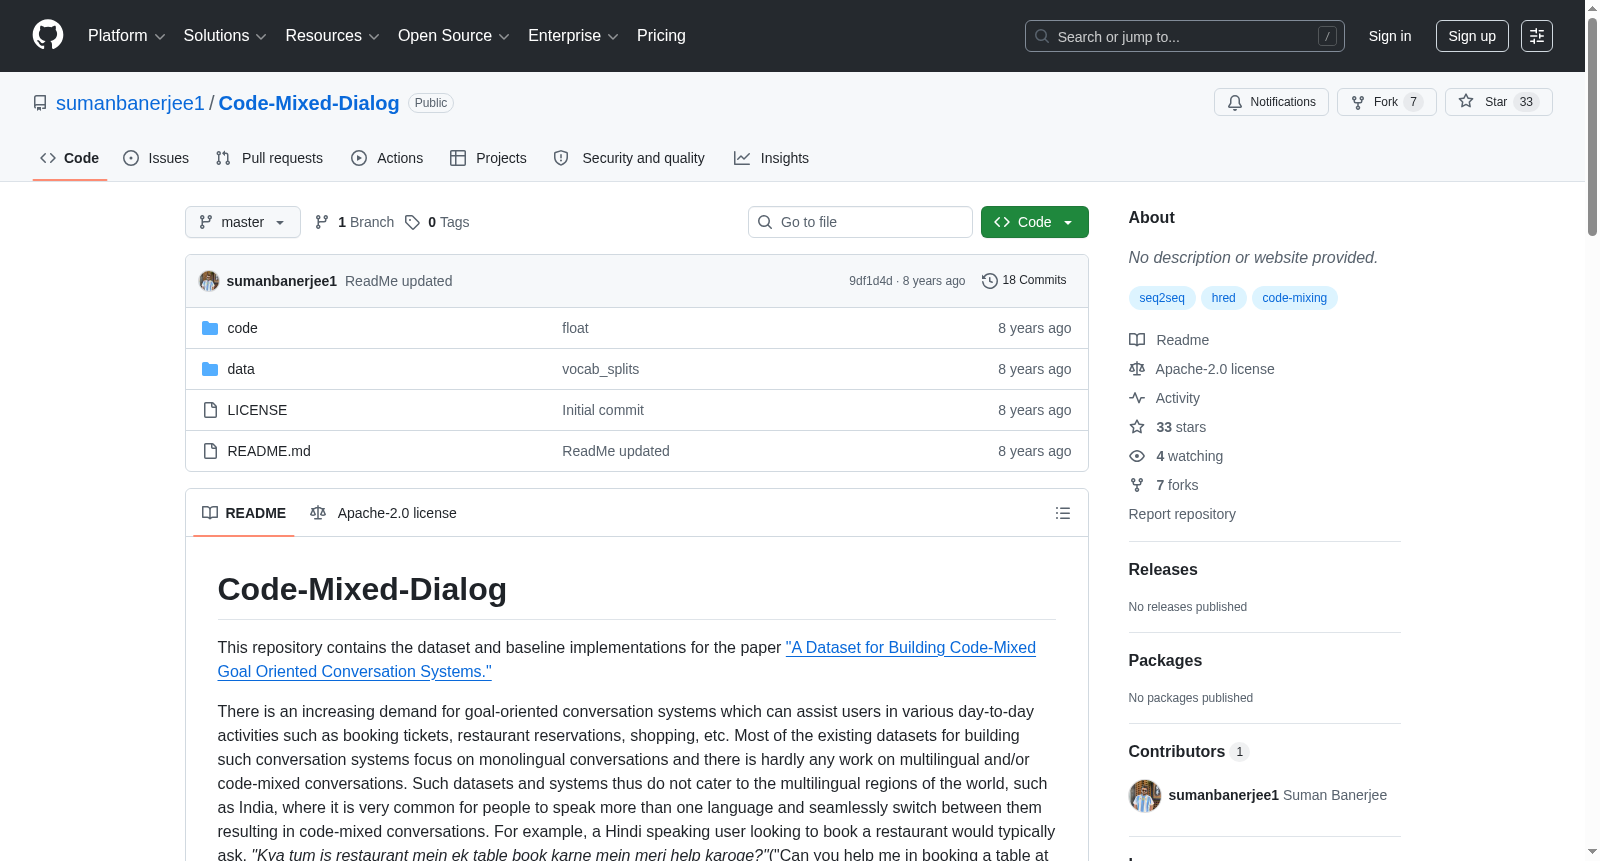Open the green Code dropdown

[1035, 222]
